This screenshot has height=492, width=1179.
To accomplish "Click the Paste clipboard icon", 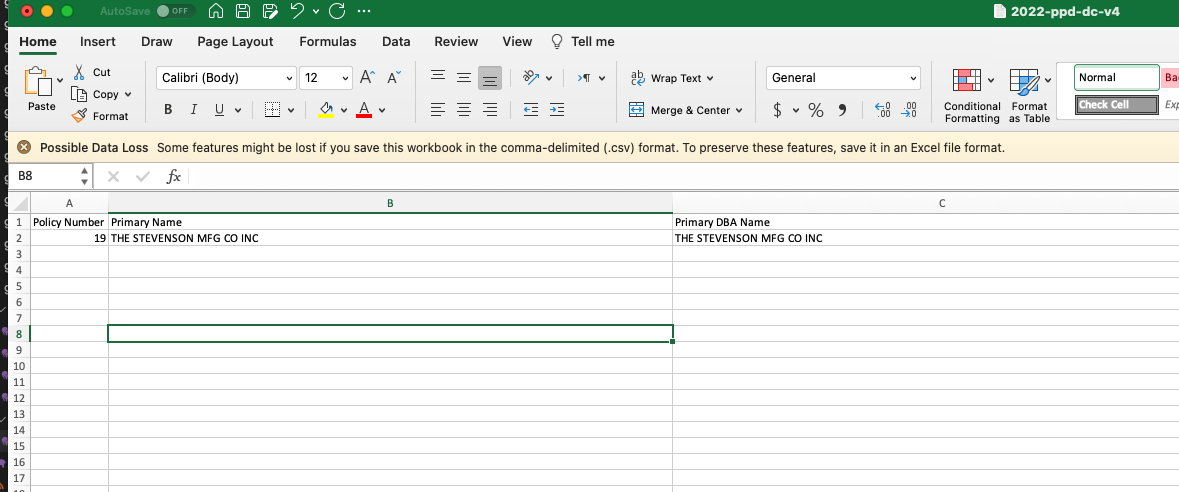I will click(37, 82).
